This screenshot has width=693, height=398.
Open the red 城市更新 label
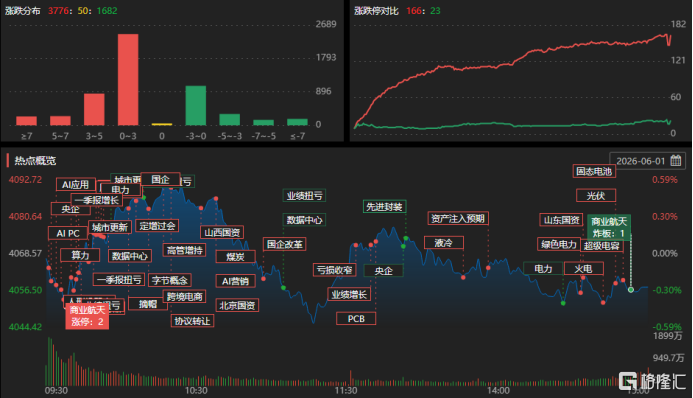[x=110, y=227]
